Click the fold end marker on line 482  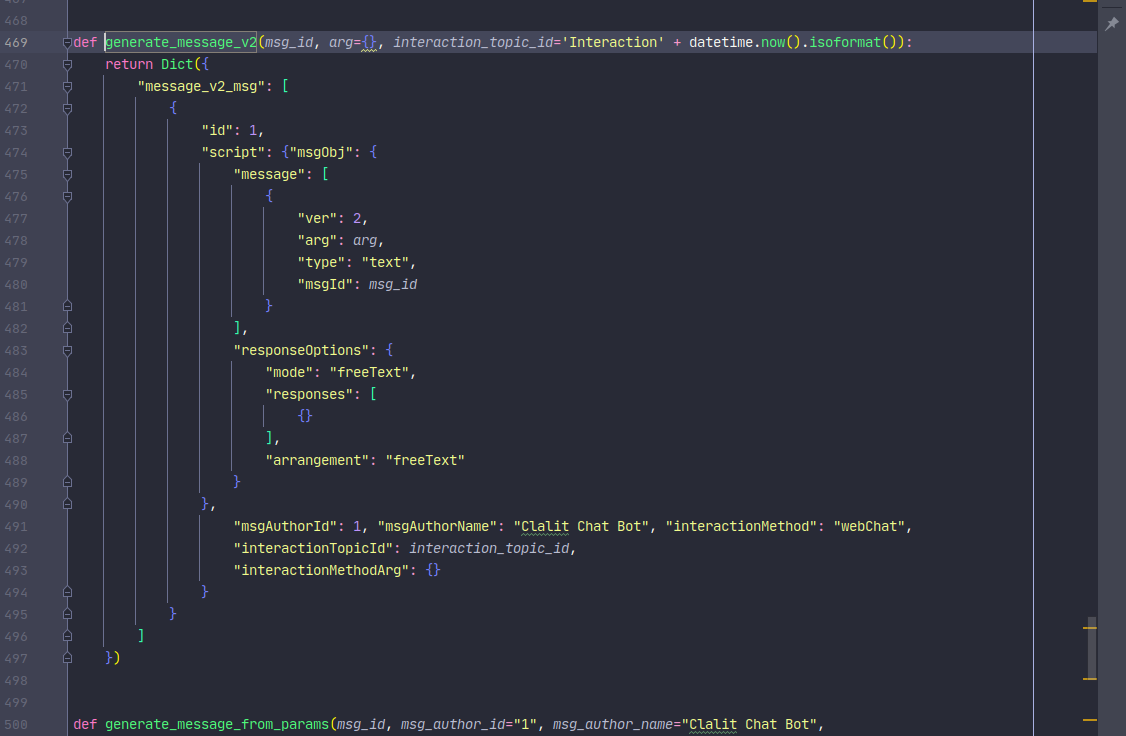68,329
